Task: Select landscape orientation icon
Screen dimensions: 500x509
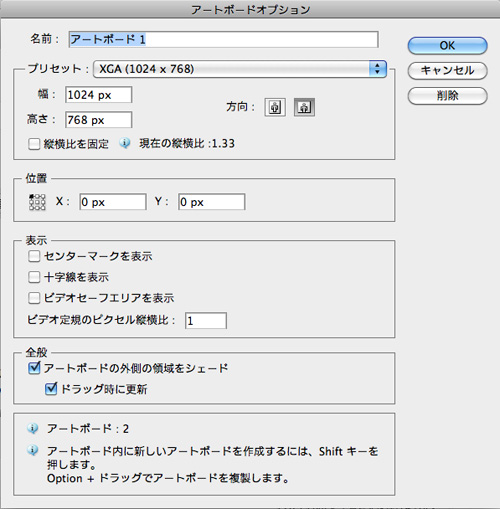Action: click(x=304, y=107)
